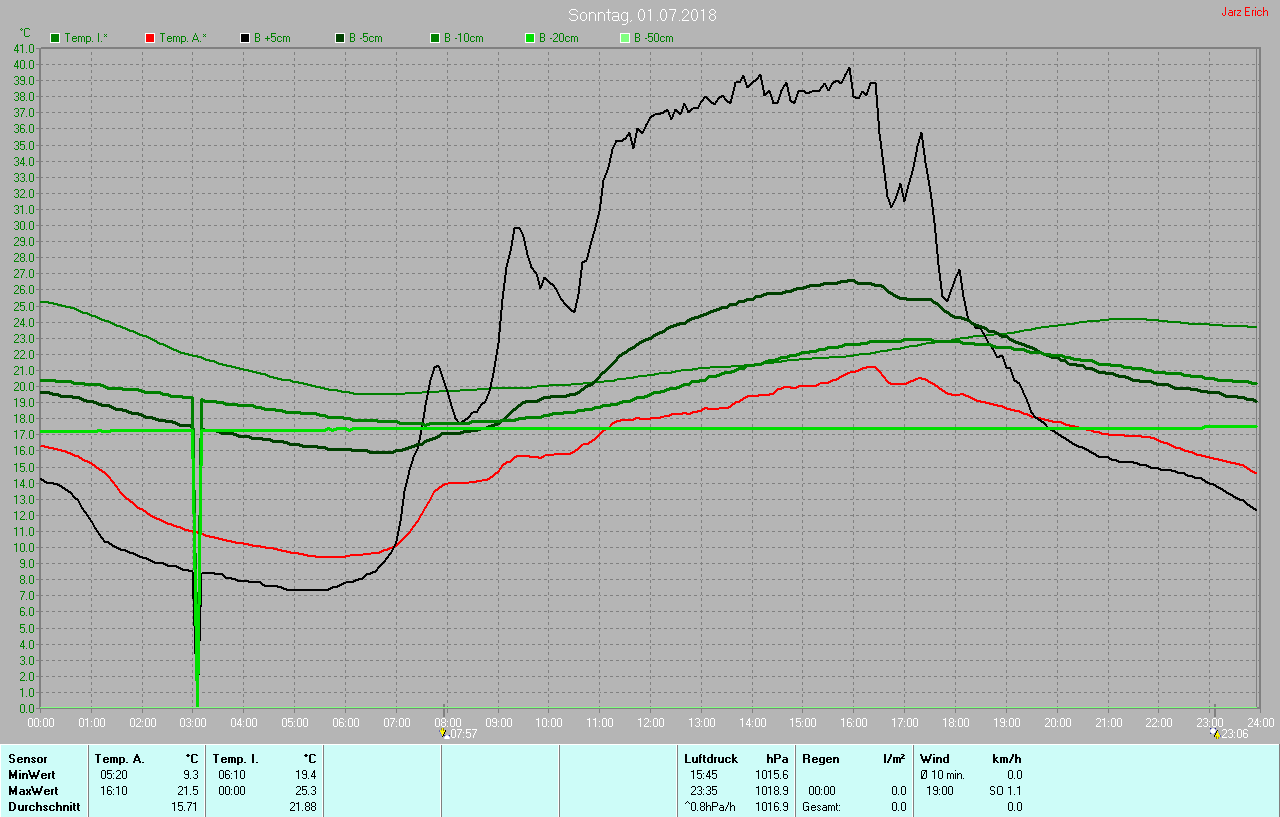Click the 12:00 time axis label
1280x817 pixels.
651,722
